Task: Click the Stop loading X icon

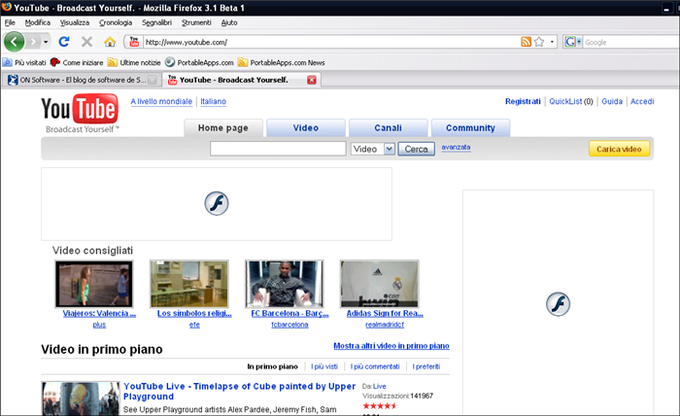Action: (87, 42)
